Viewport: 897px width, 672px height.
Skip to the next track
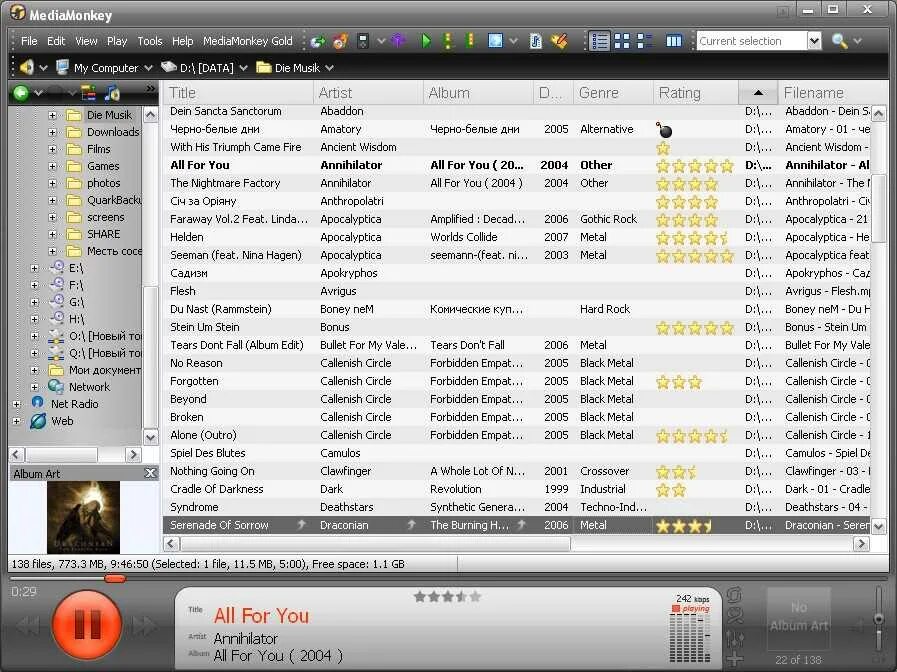pos(144,626)
